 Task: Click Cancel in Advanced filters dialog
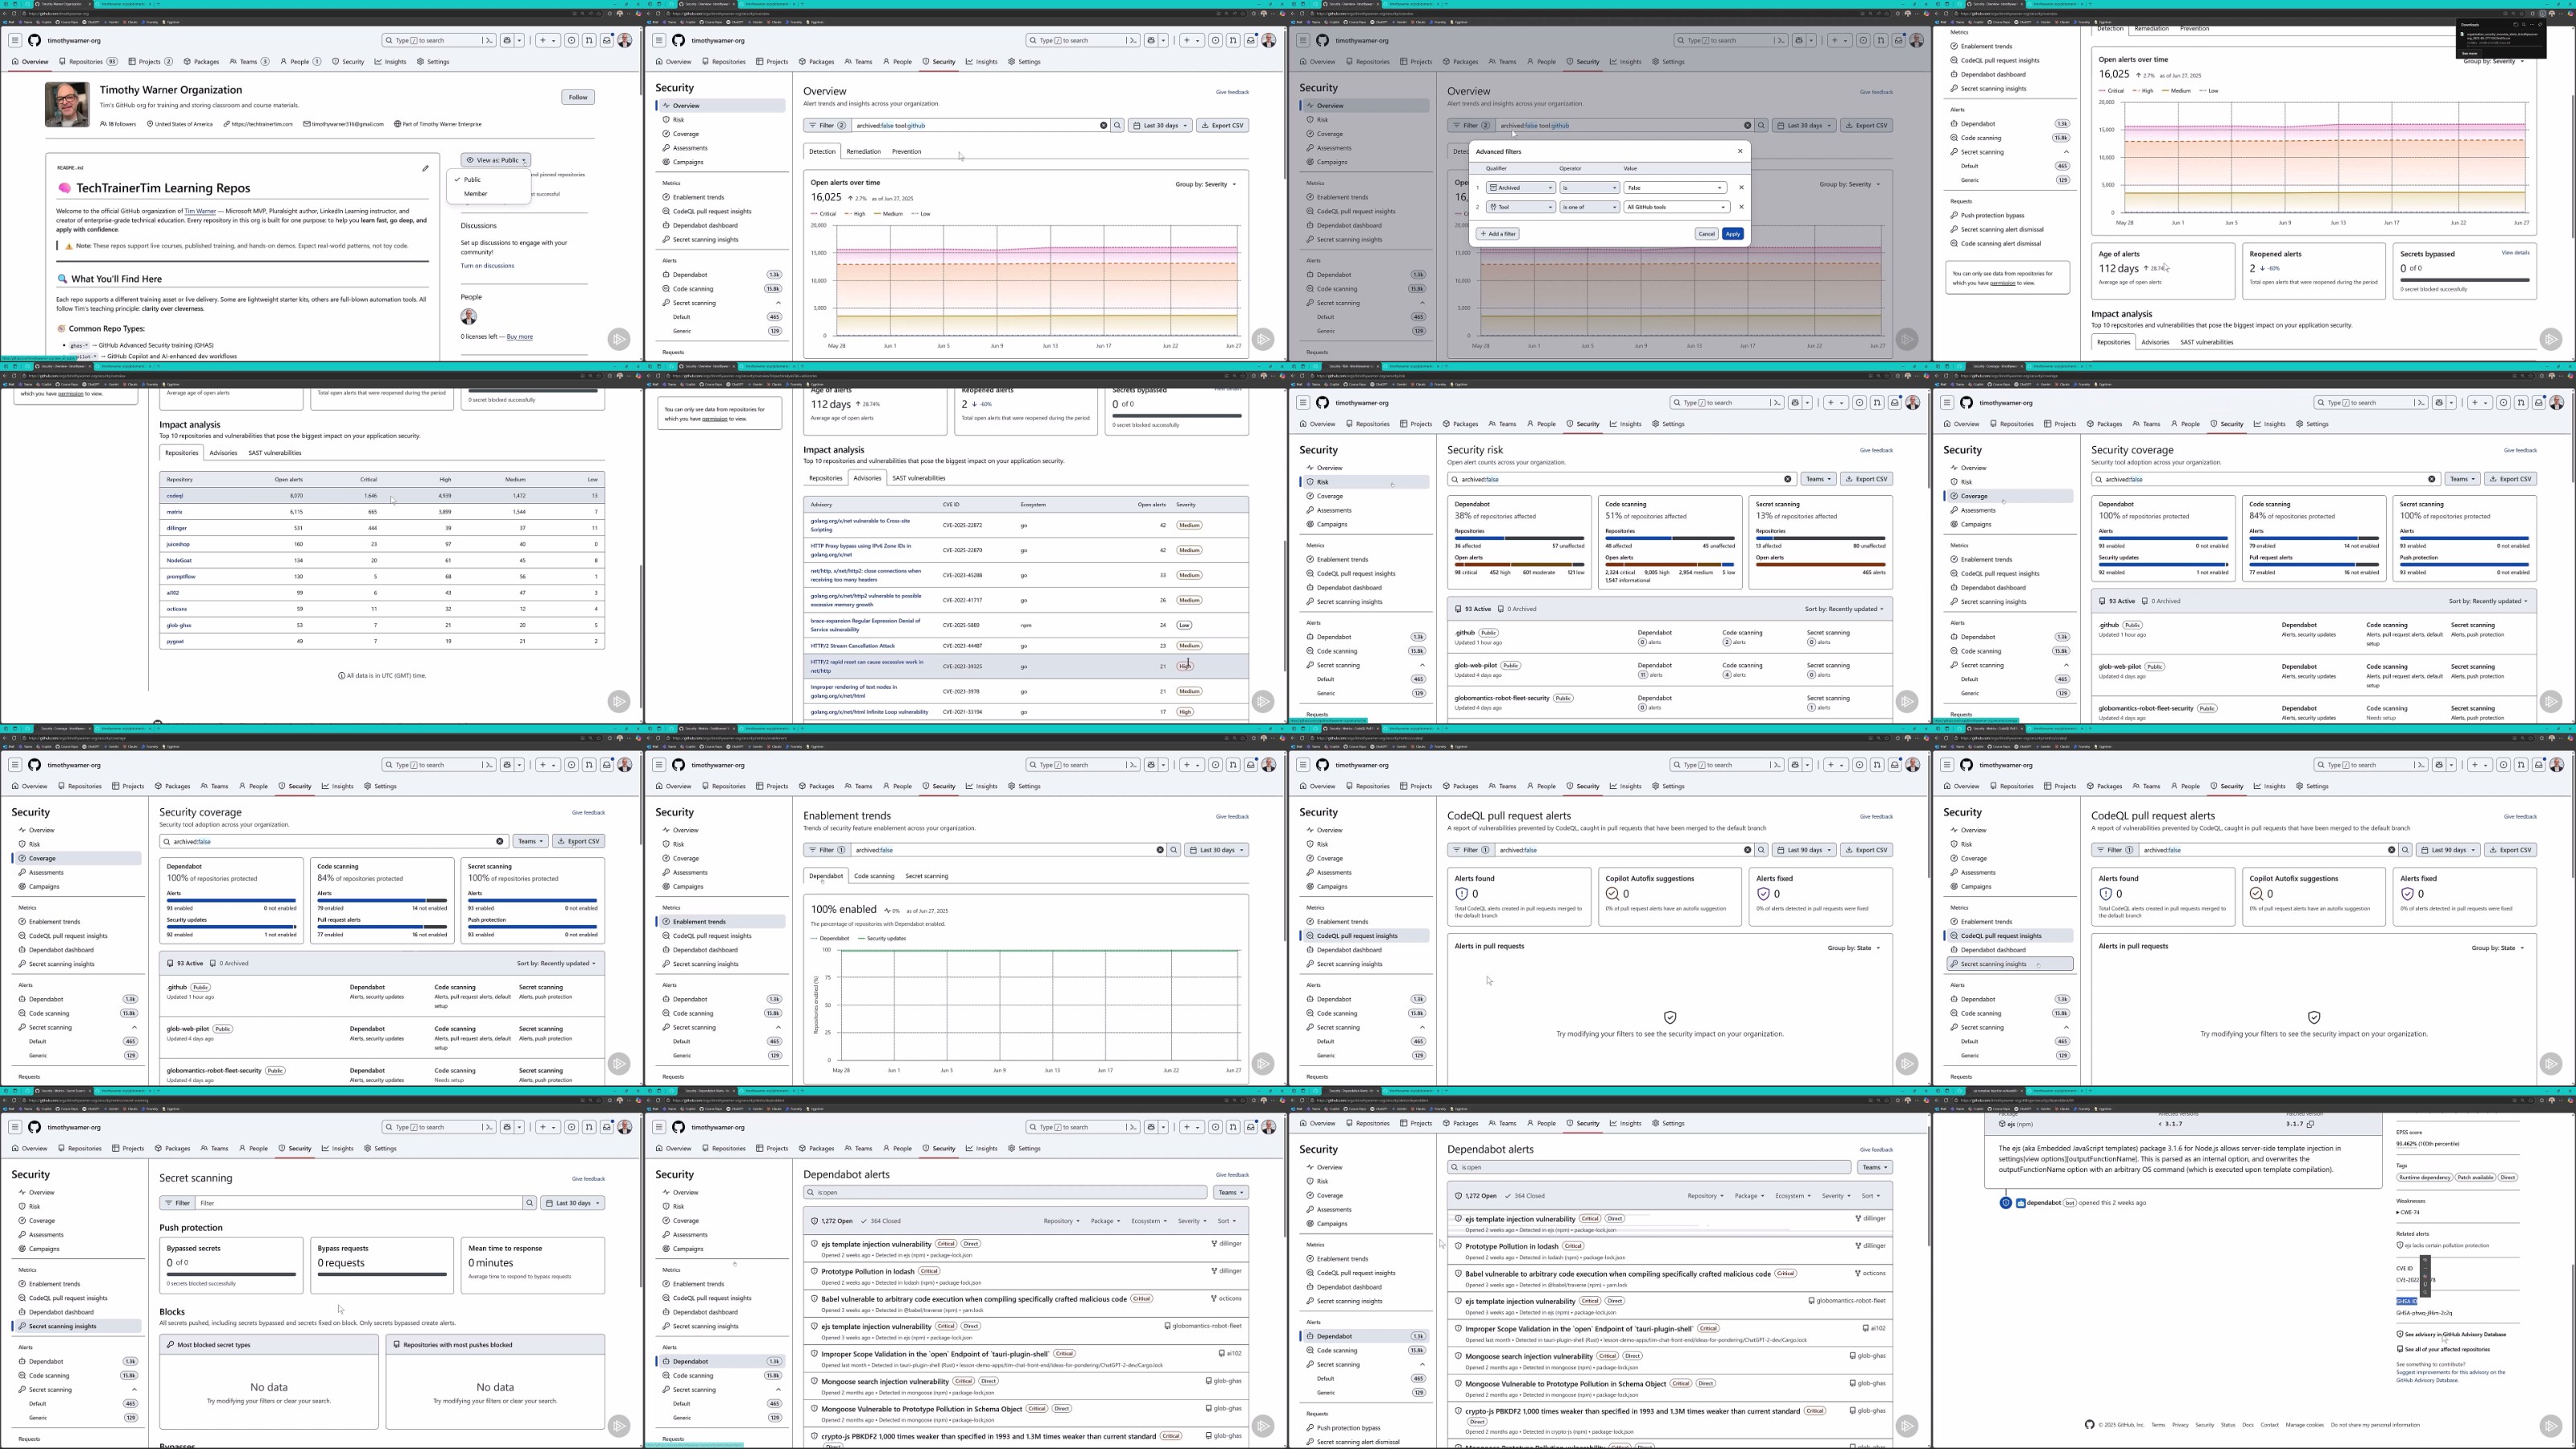click(x=1706, y=234)
